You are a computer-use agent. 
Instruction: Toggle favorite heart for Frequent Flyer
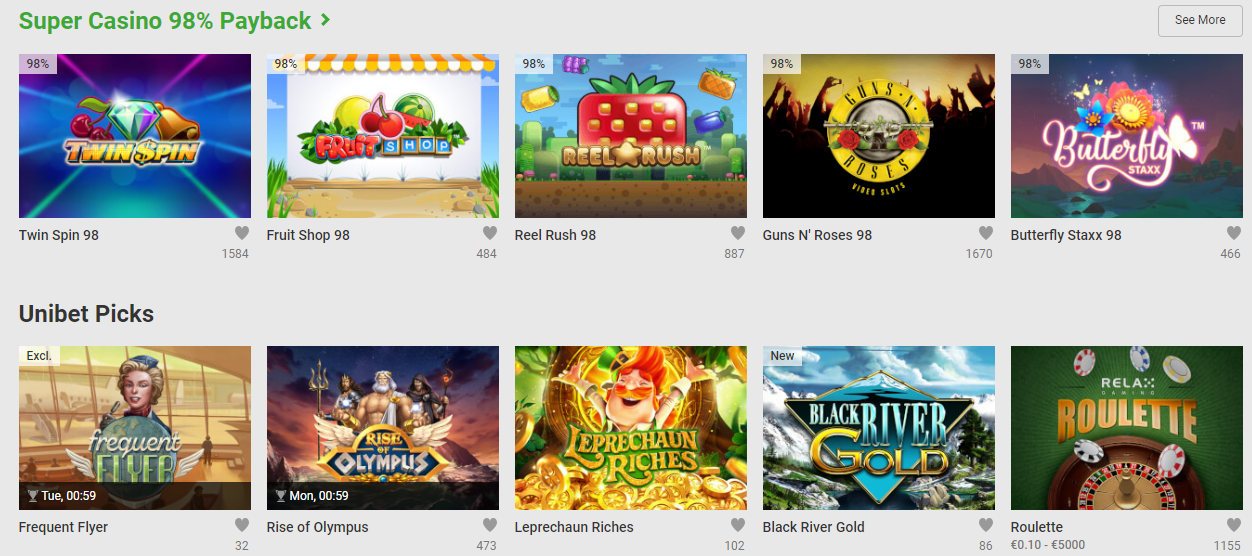coord(242,525)
